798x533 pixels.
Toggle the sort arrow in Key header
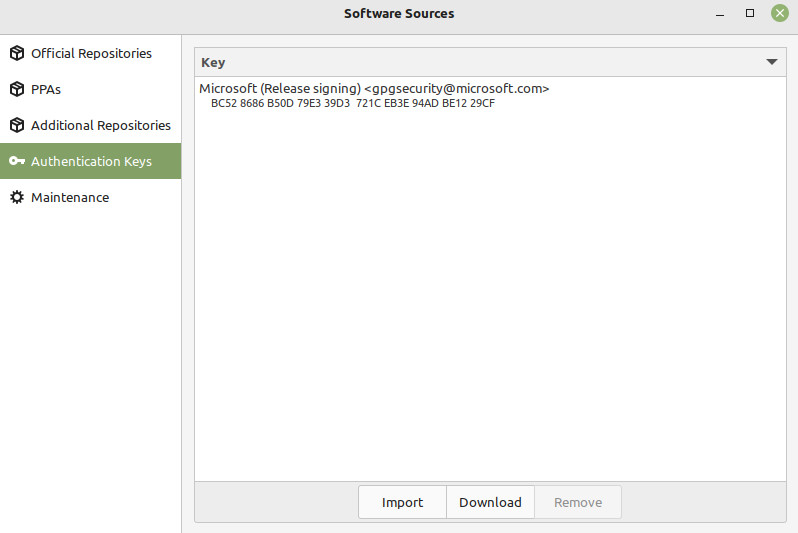(x=772, y=62)
